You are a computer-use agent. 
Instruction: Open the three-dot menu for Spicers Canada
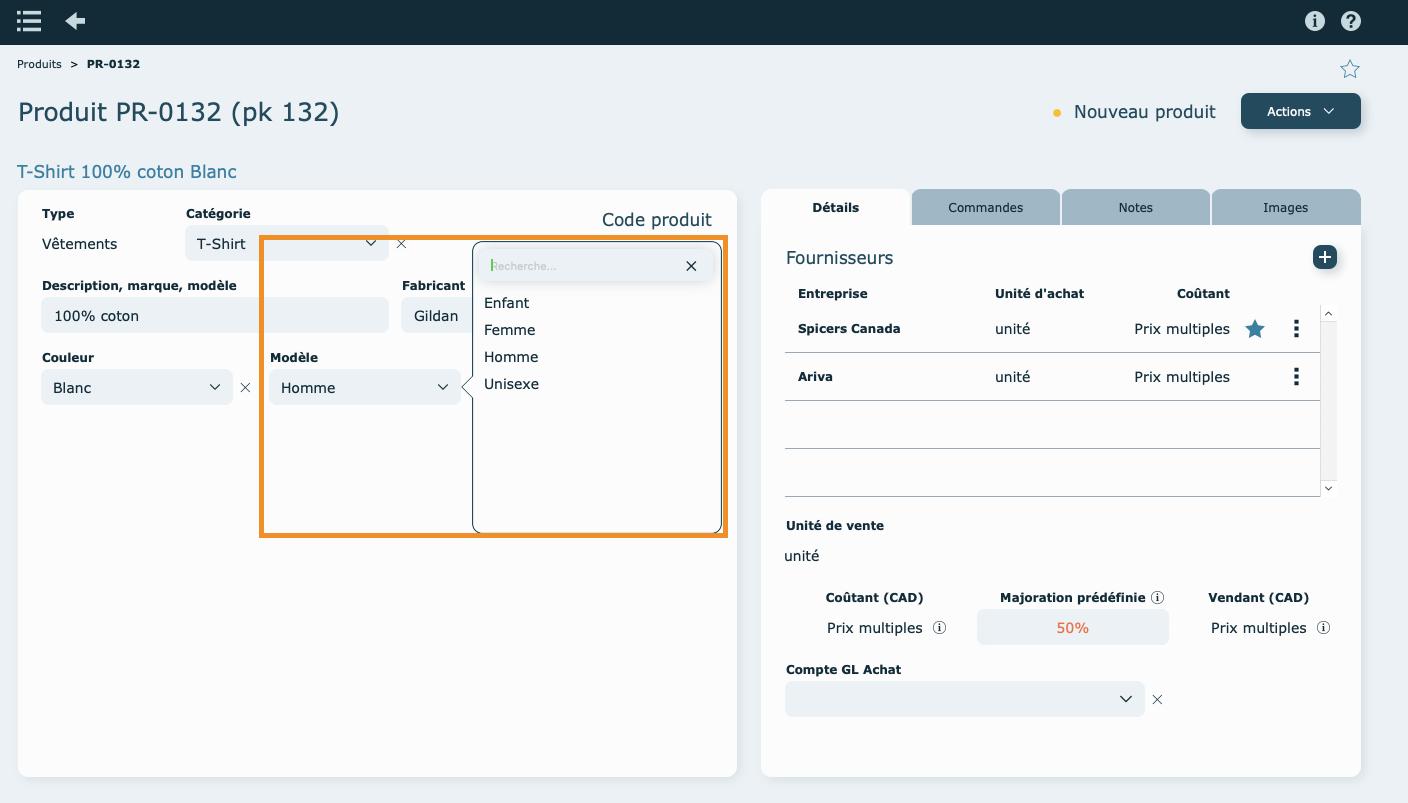click(x=1296, y=329)
